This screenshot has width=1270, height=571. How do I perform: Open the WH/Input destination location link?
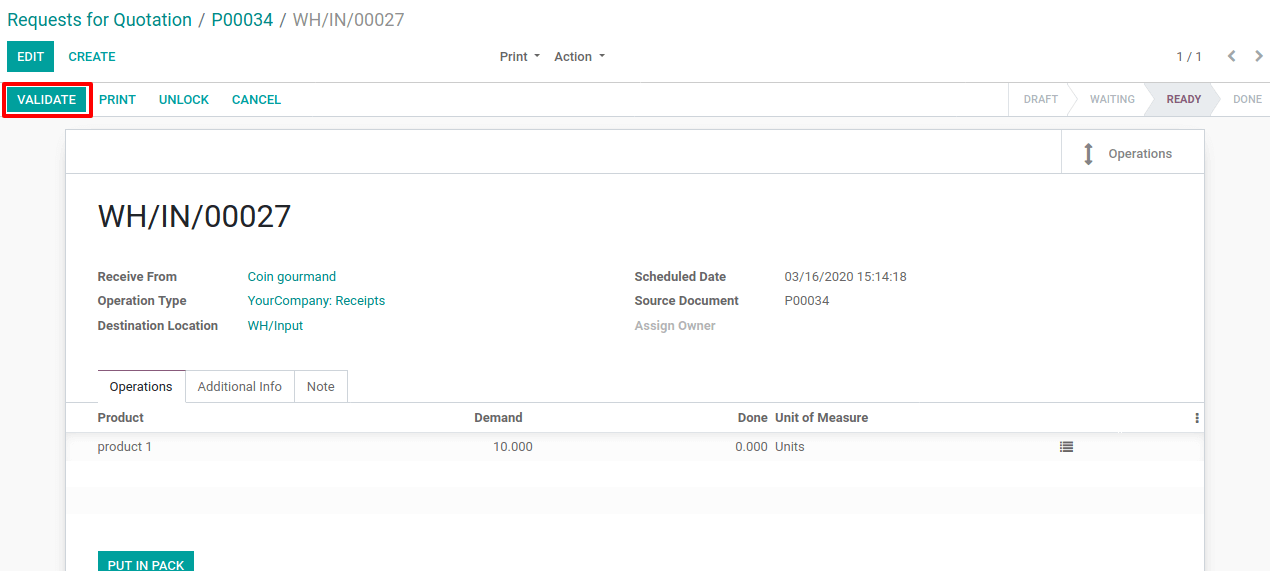pos(275,326)
